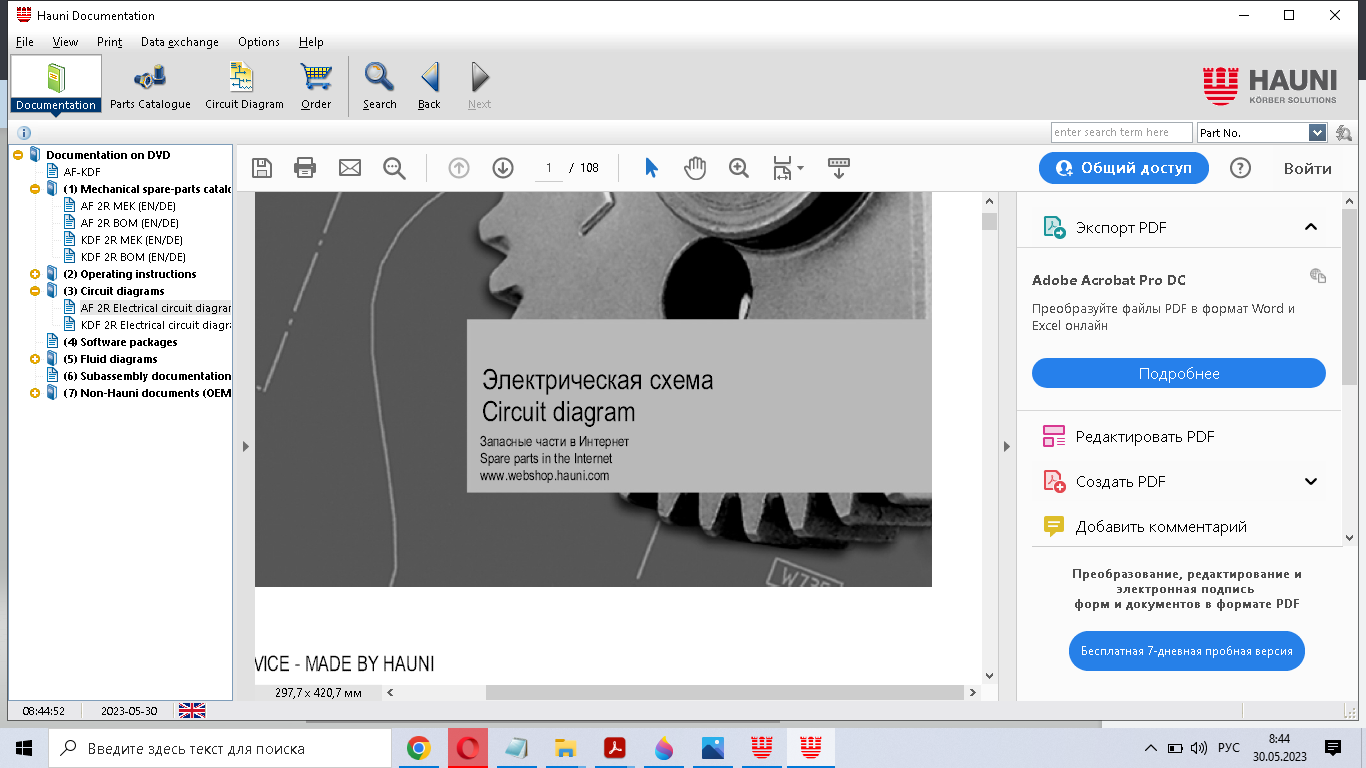Save a copy of the PDF
This screenshot has height=768, width=1366.
pyautogui.click(x=262, y=168)
